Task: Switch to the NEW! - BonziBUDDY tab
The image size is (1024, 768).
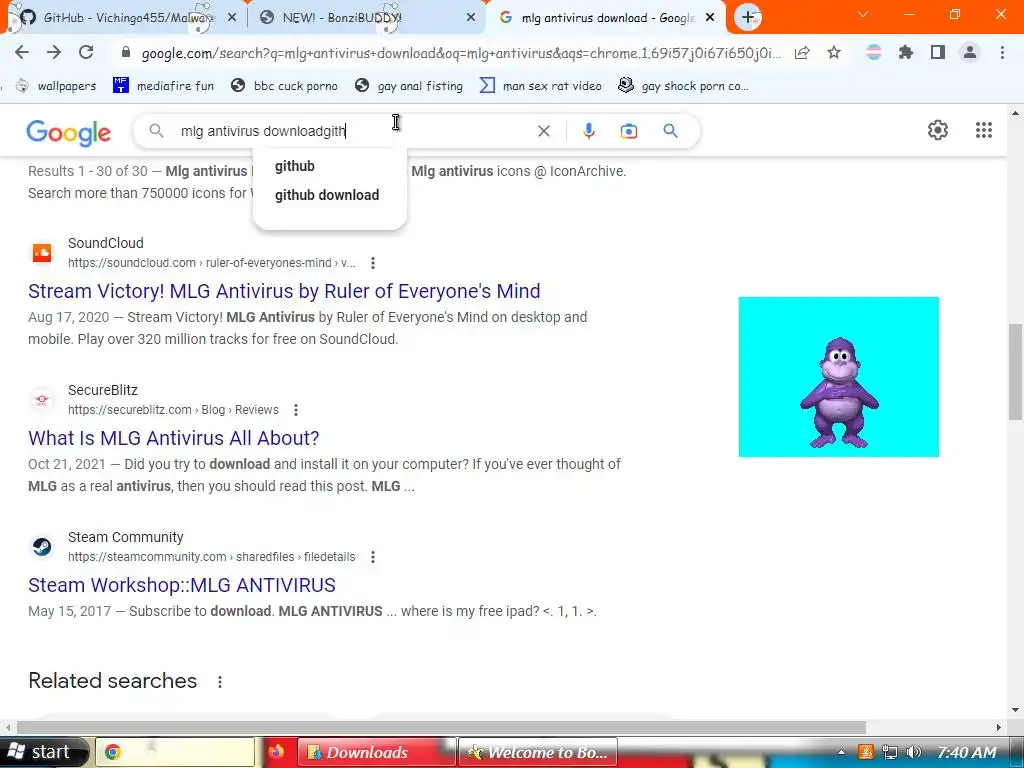Action: pos(366,18)
